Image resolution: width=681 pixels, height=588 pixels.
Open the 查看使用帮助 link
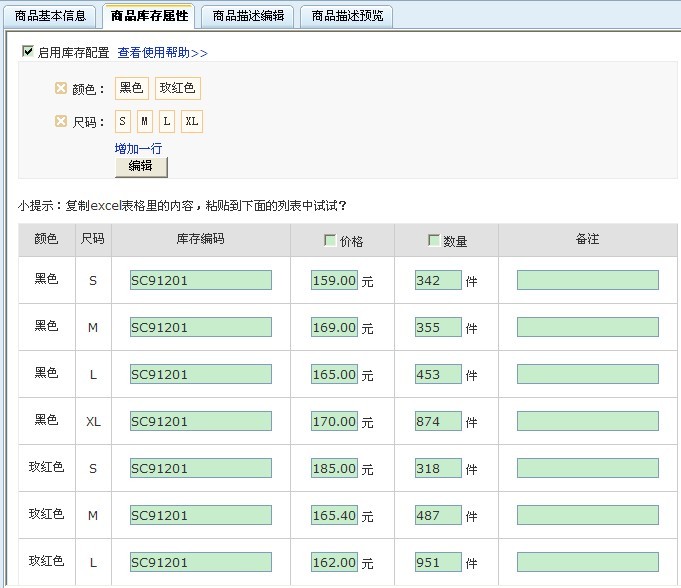click(x=163, y=52)
